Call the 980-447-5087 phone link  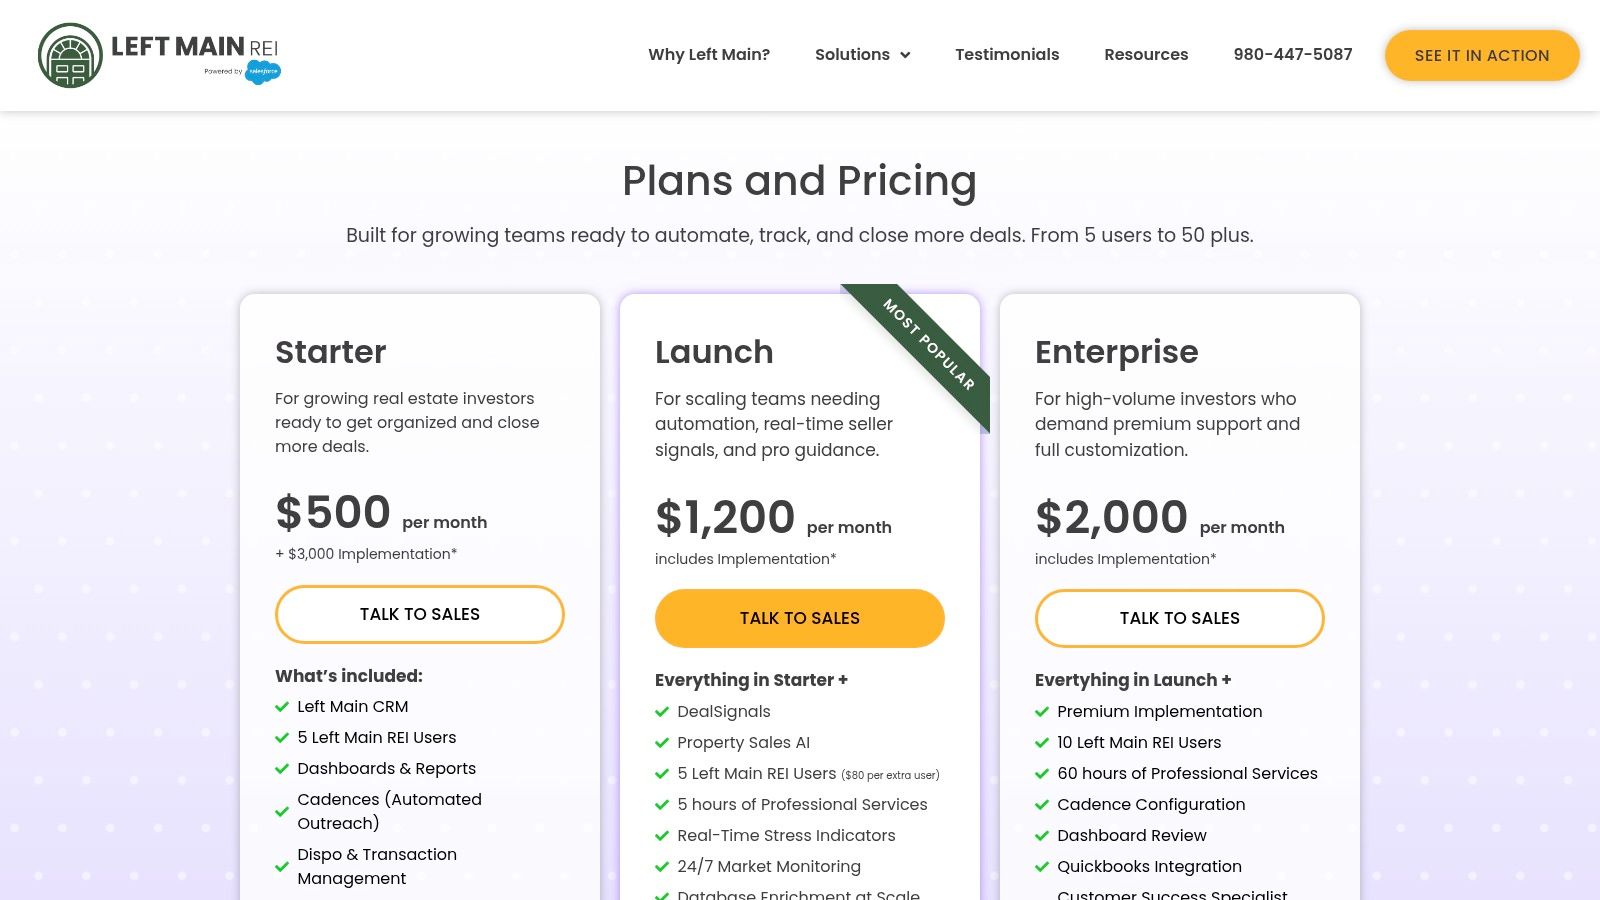click(1293, 55)
